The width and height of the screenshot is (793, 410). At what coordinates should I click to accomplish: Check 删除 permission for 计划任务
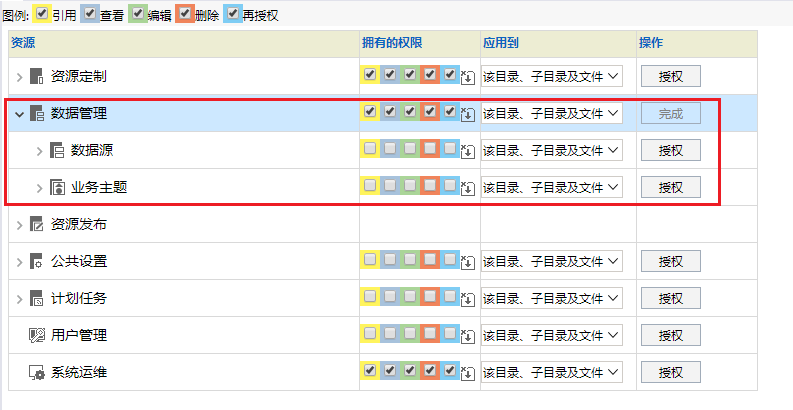coord(430,296)
